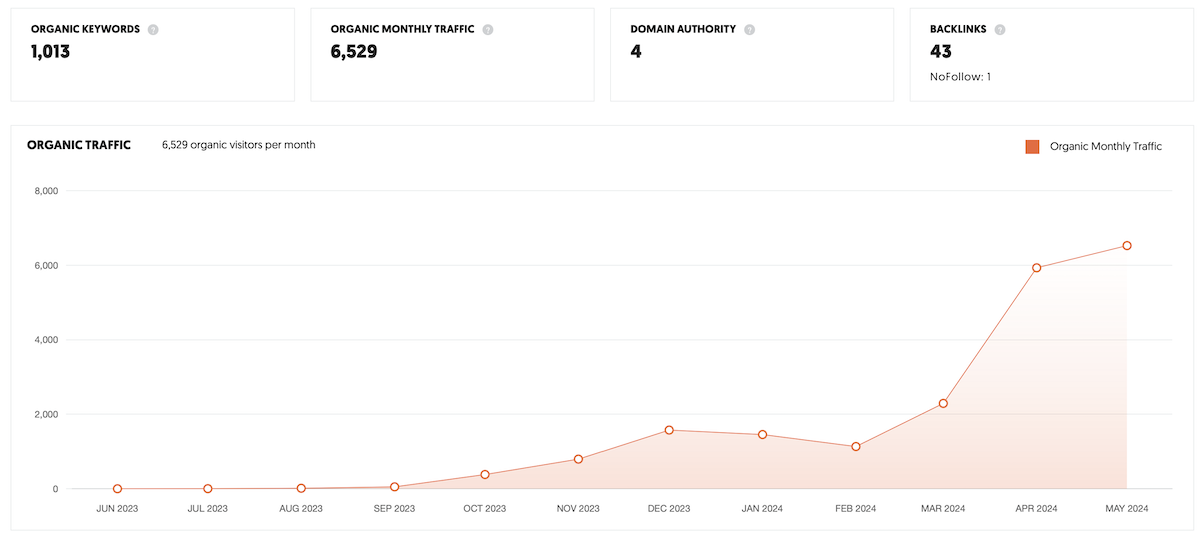Select the AUG 2023 data point
This screenshot has height=536, width=1200.
coord(301,488)
